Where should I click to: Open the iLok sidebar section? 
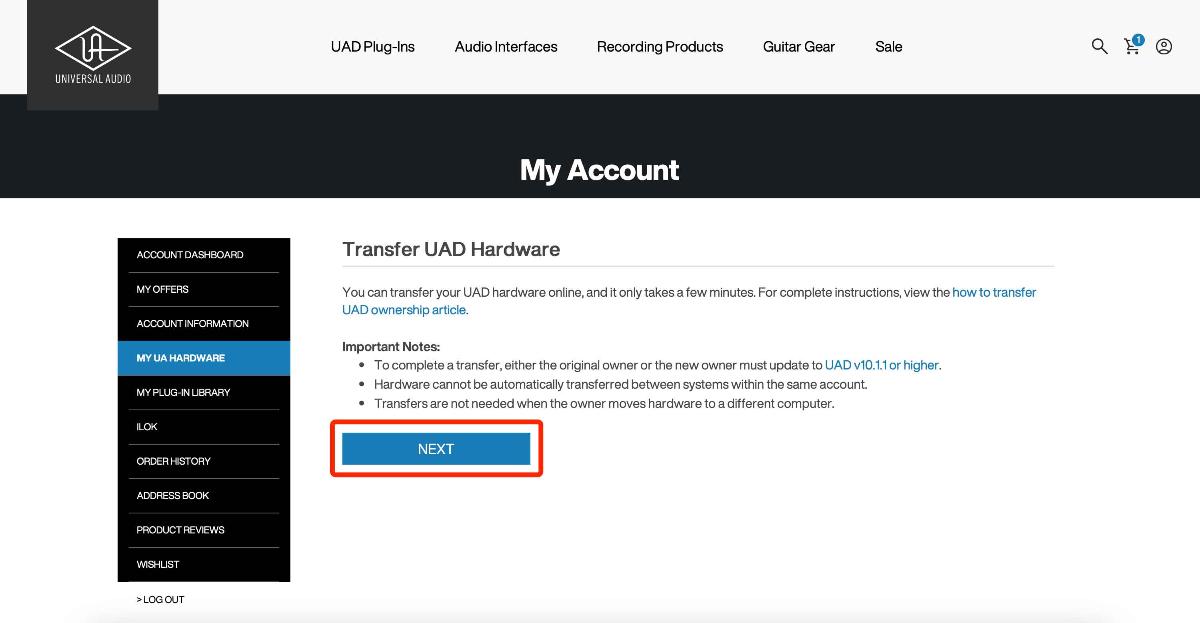(147, 427)
